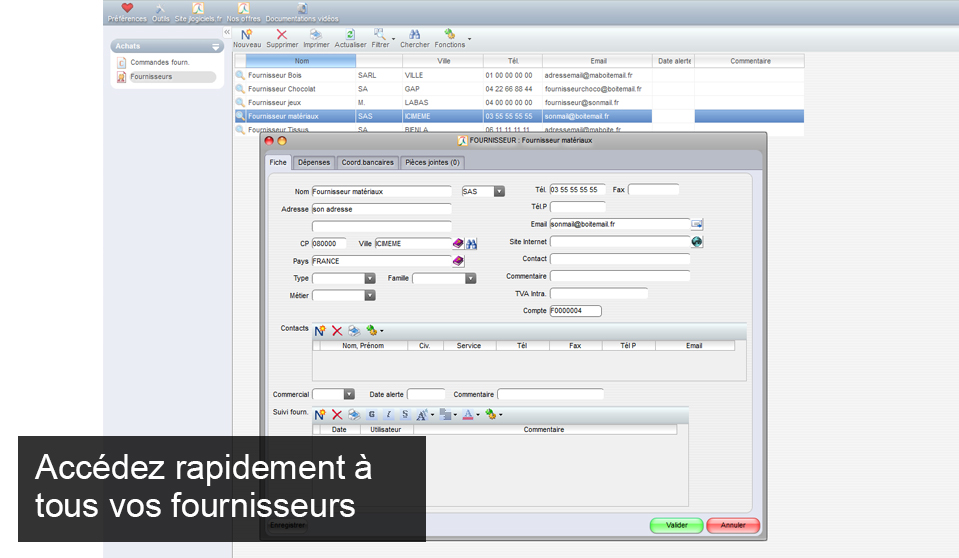Image resolution: width=959 pixels, height=558 pixels.
Task: Toggle bold G in Suivi fourn. toolbar
Action: point(371,415)
